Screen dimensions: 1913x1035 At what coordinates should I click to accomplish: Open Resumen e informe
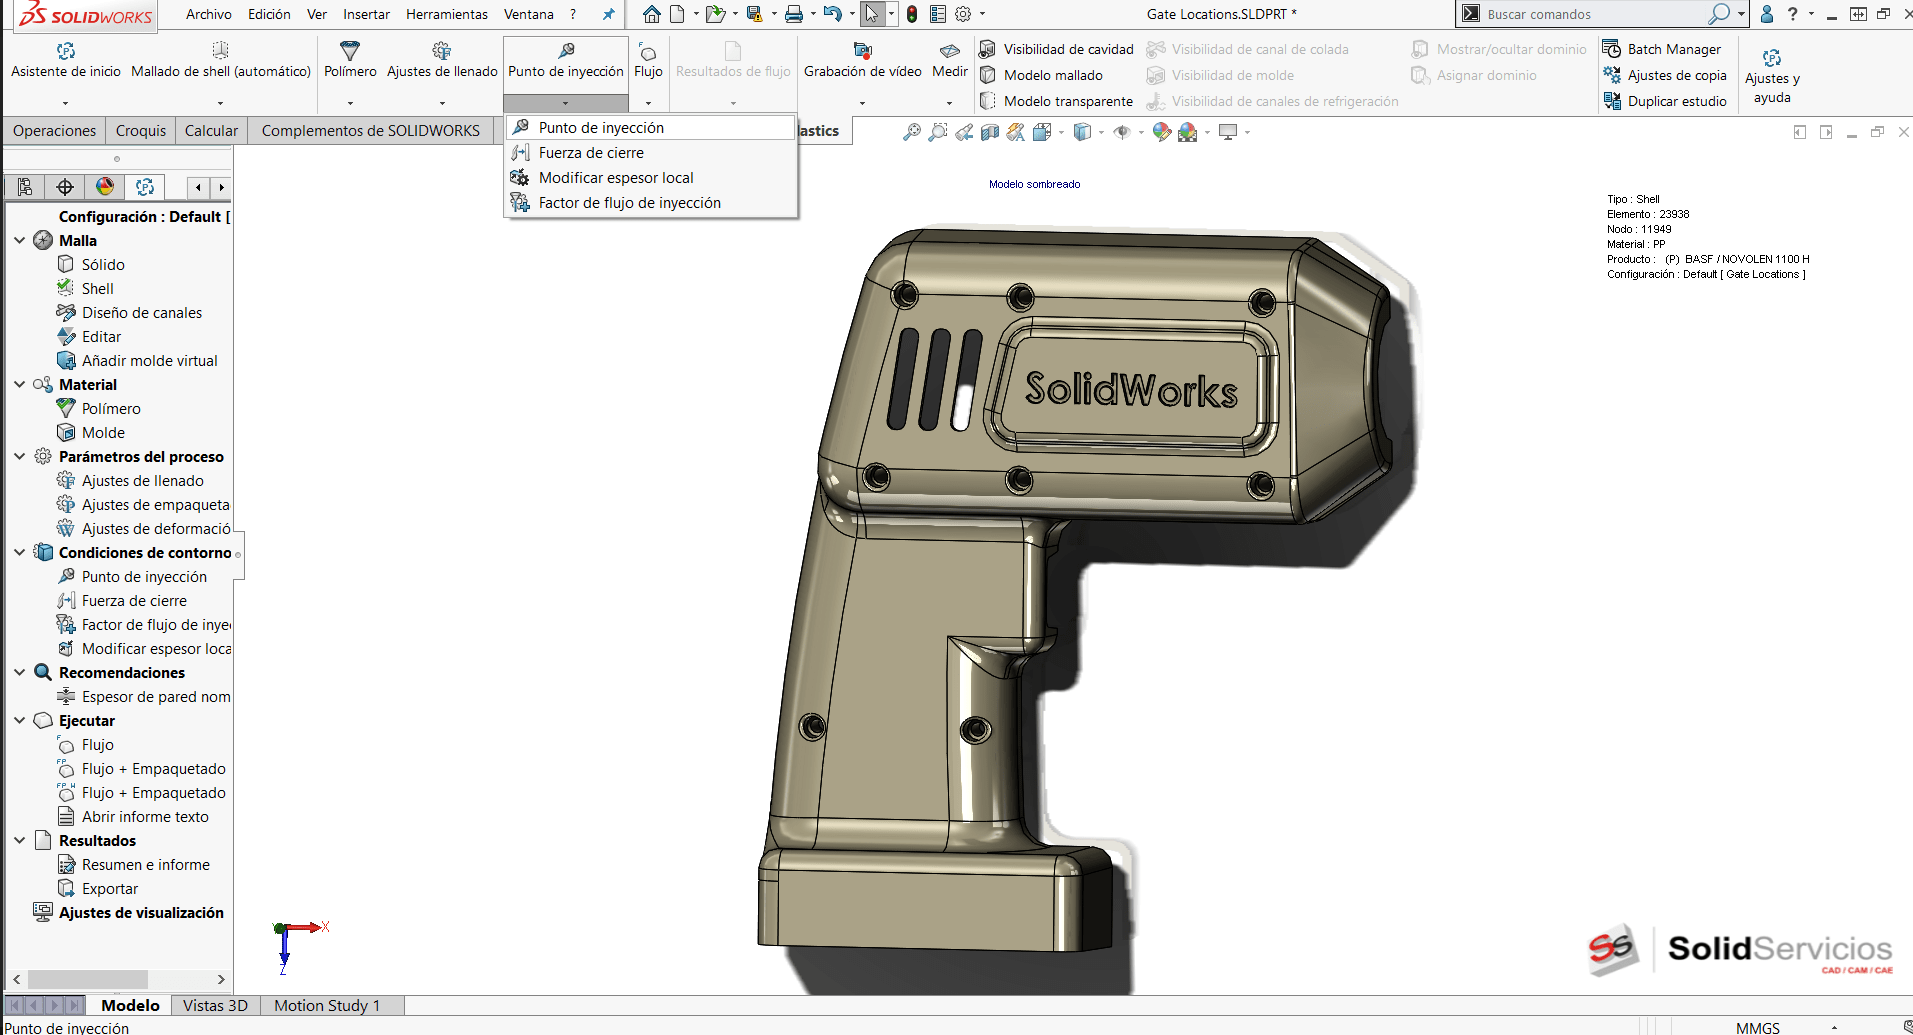pos(134,865)
